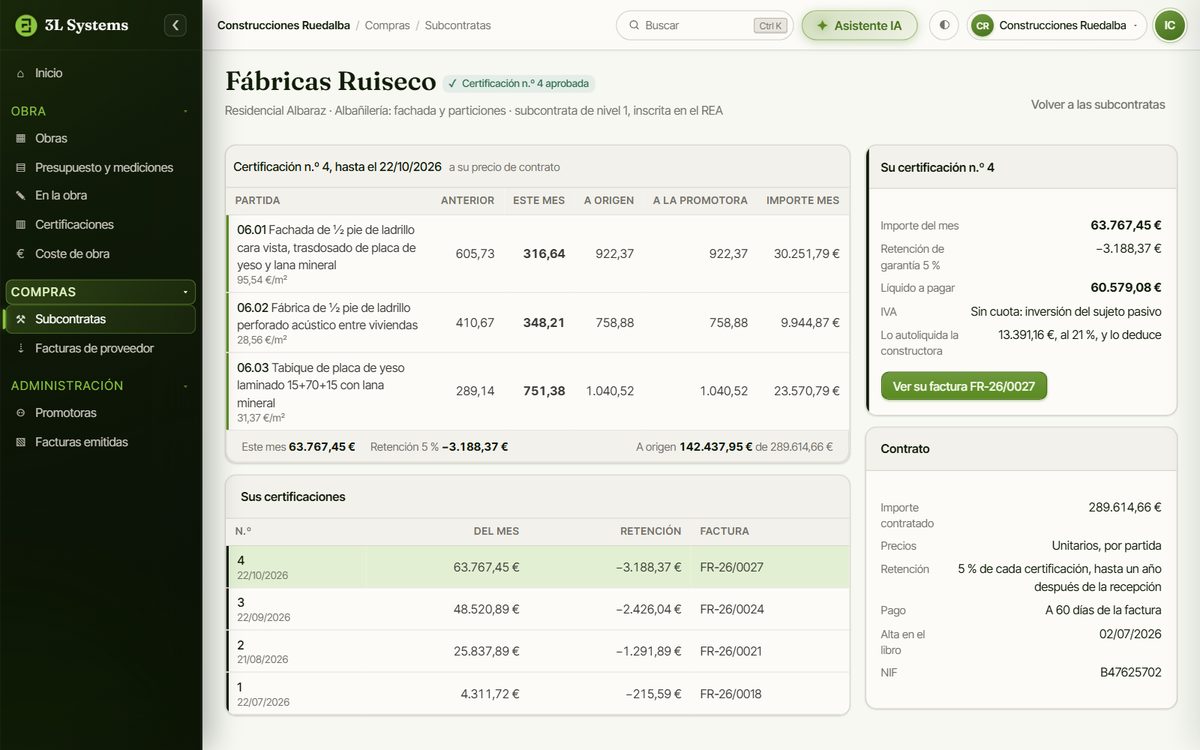Screen dimensions: 1200x750
Task: Click partida 06.02 Fábrica de ladrillo row
Action: pos(538,322)
